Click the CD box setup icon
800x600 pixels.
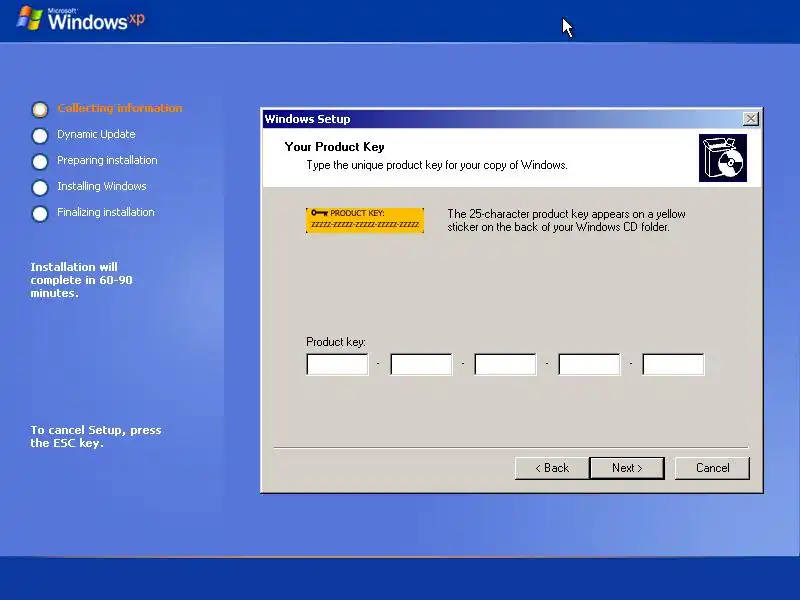click(722, 158)
